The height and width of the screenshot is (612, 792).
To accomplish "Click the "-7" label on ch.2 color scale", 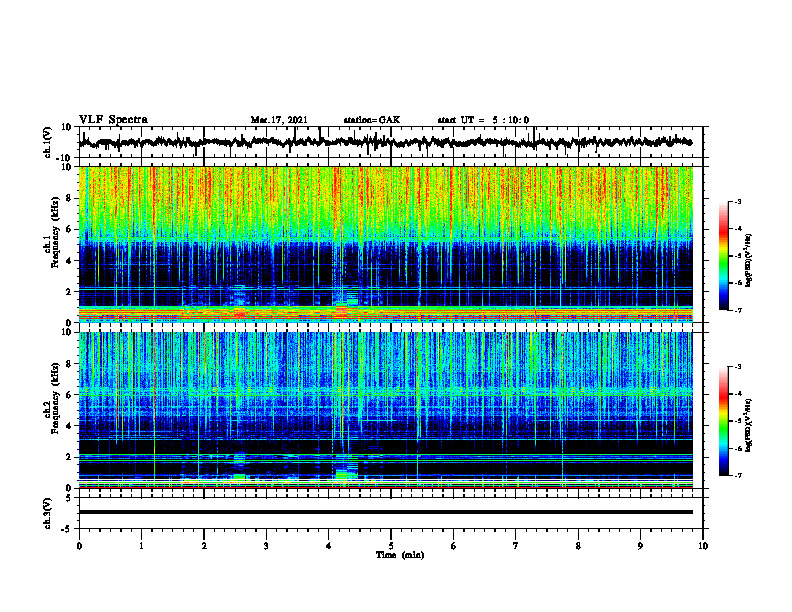I will point(738,476).
